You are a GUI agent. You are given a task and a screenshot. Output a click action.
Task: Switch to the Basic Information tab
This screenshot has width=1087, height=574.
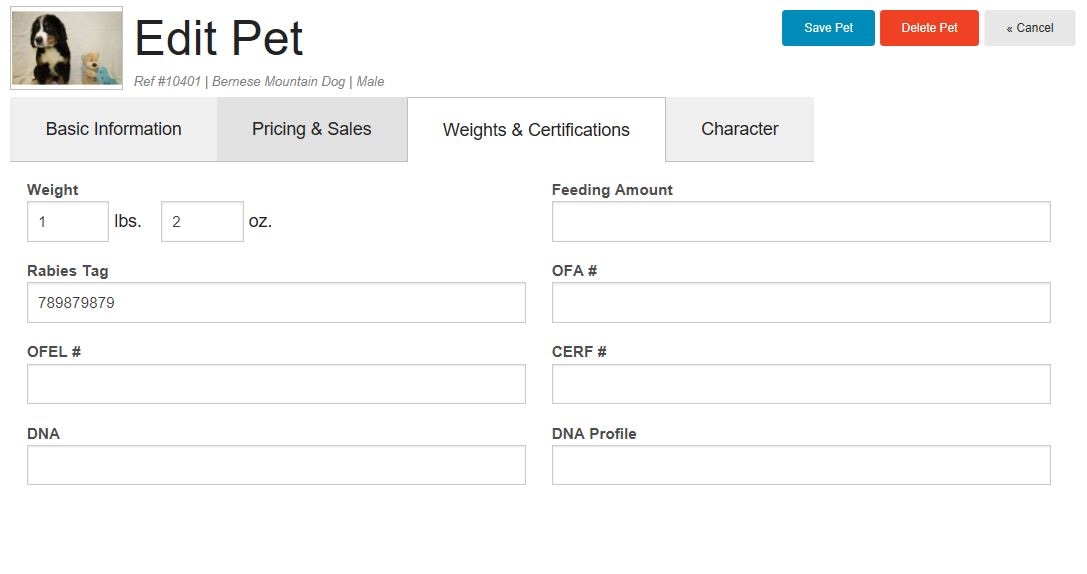114,129
